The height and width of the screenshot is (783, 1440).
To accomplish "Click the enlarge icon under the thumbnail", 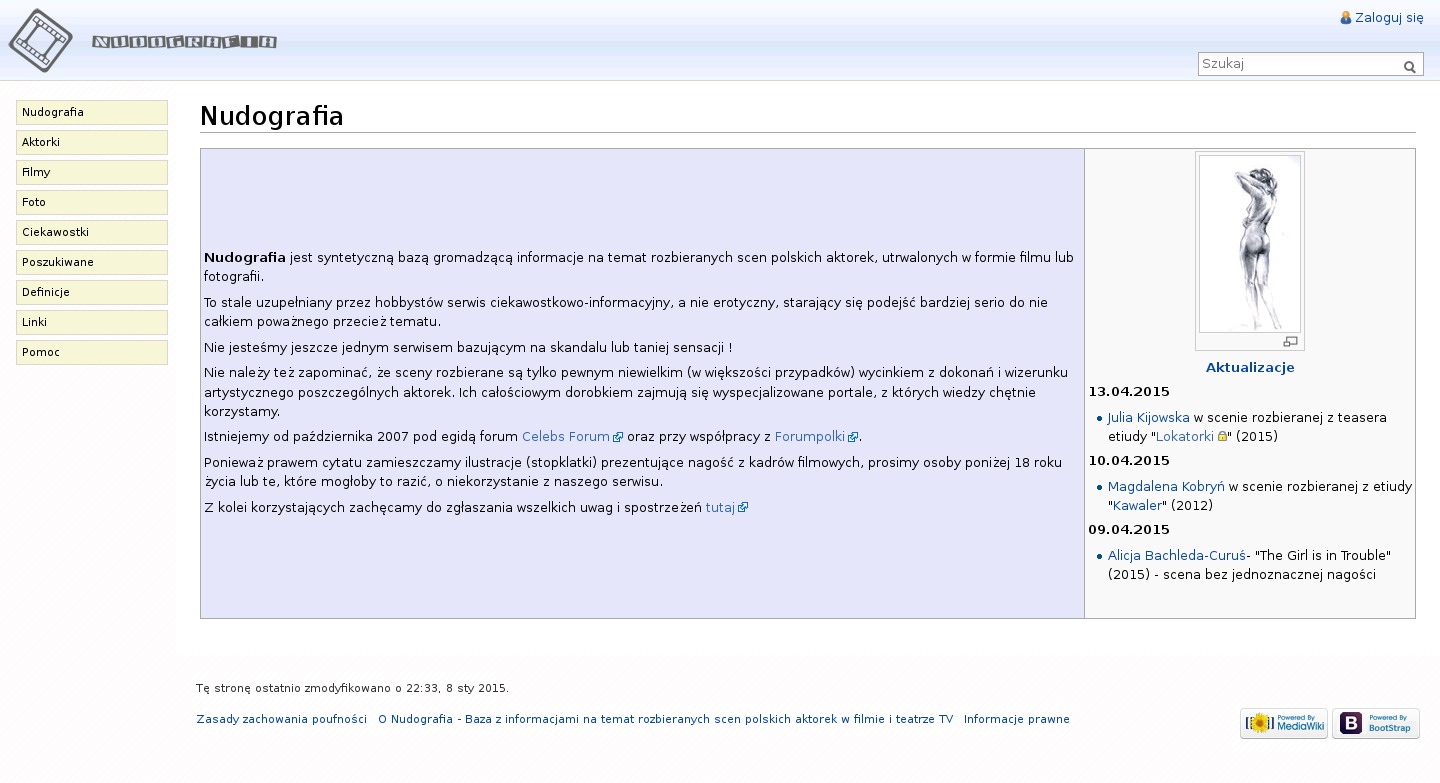I will pos(1290,342).
